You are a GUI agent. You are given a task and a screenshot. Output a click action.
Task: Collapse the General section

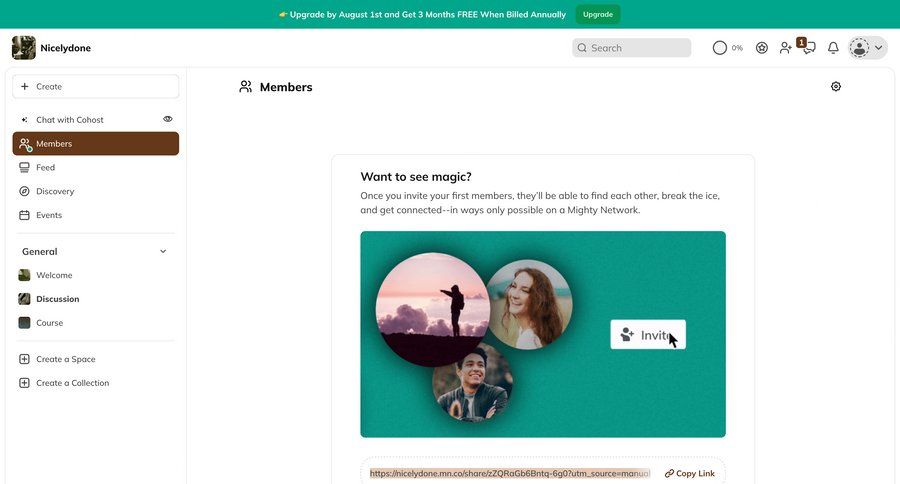[x=163, y=251]
